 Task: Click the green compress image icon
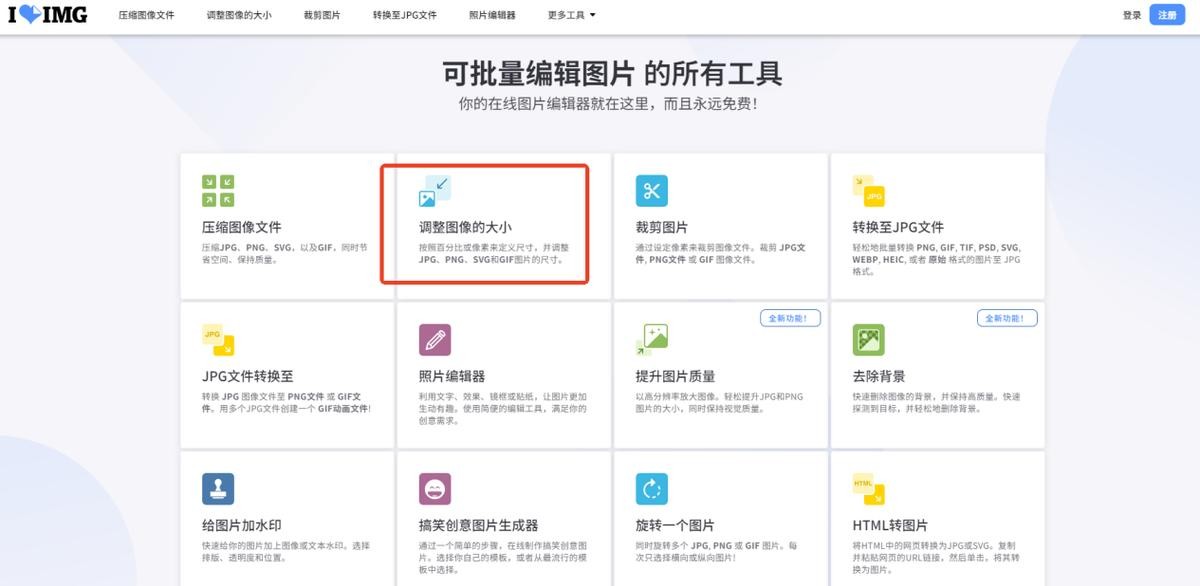click(x=218, y=190)
